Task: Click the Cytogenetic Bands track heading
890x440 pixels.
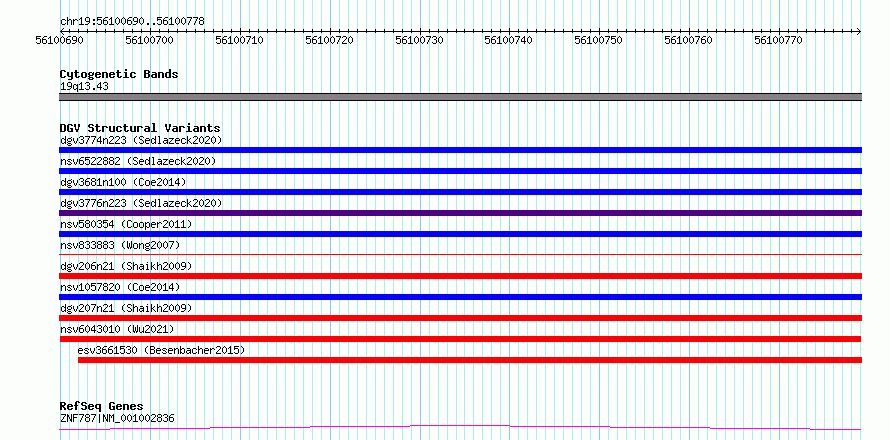Action: point(119,74)
